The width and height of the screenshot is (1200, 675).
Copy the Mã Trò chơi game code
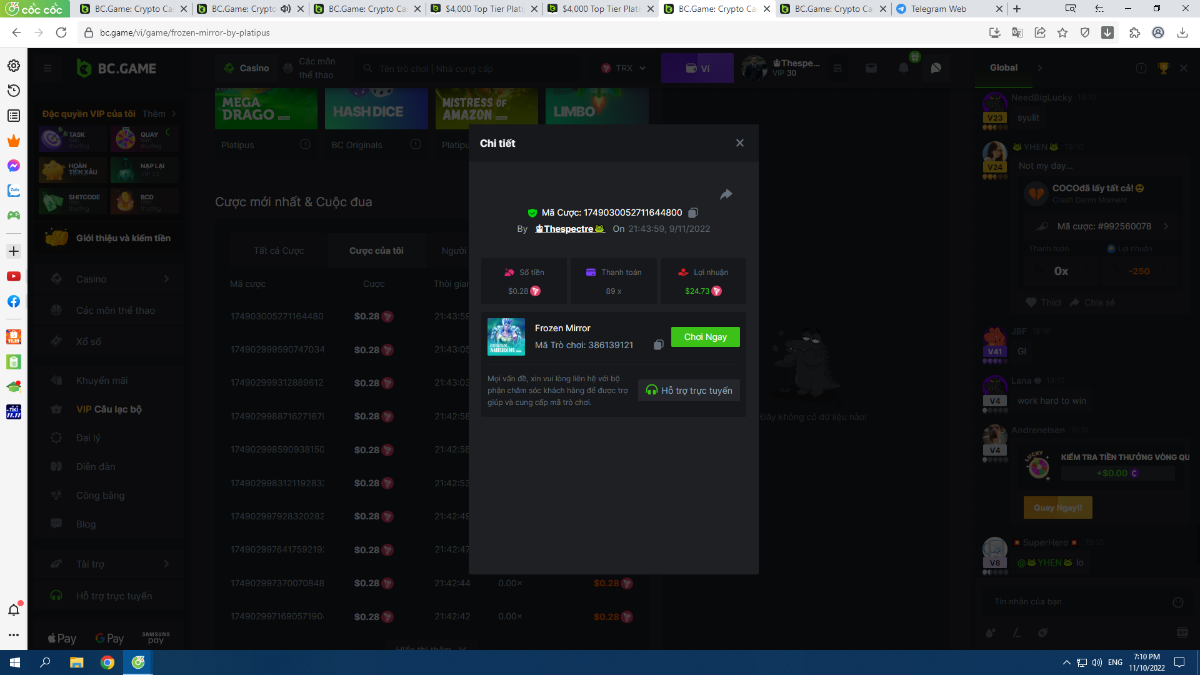[658, 345]
